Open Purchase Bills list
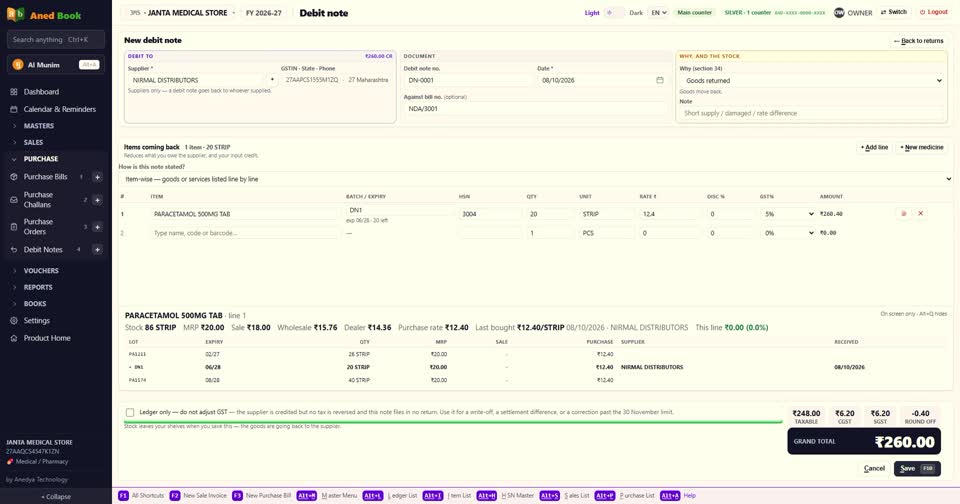960x504 pixels. [45, 177]
